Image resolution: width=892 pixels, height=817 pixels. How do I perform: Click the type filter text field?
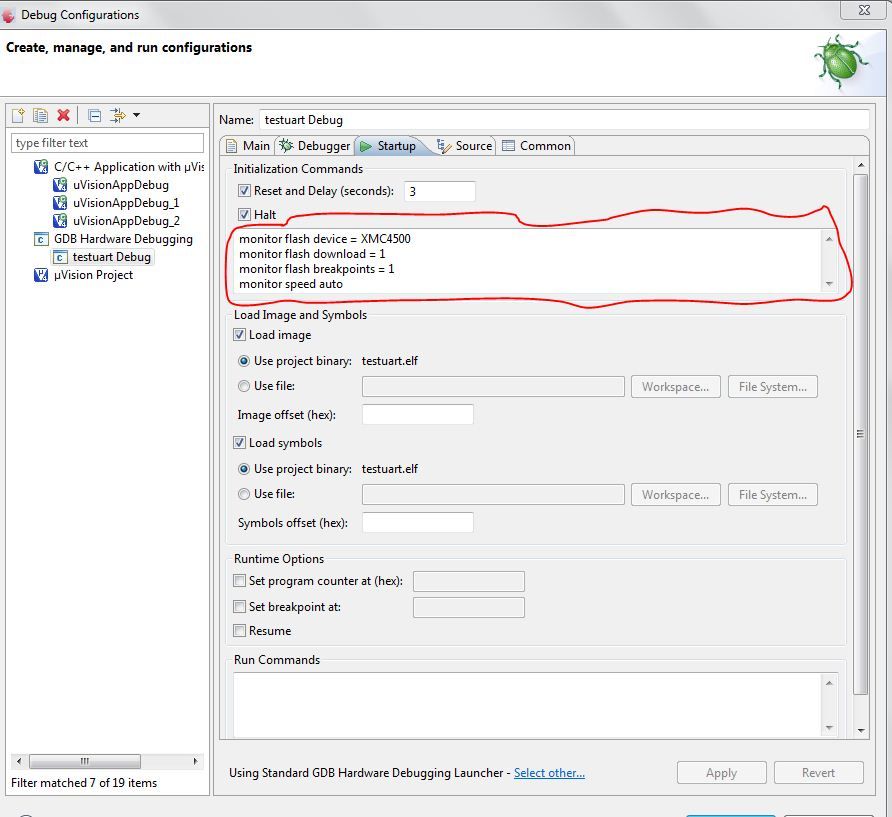click(108, 143)
